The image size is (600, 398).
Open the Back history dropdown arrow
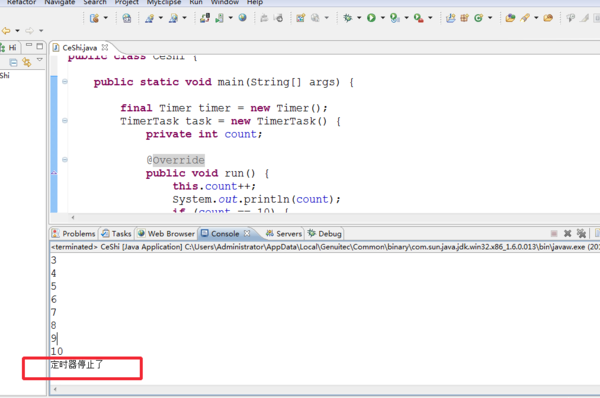17,31
